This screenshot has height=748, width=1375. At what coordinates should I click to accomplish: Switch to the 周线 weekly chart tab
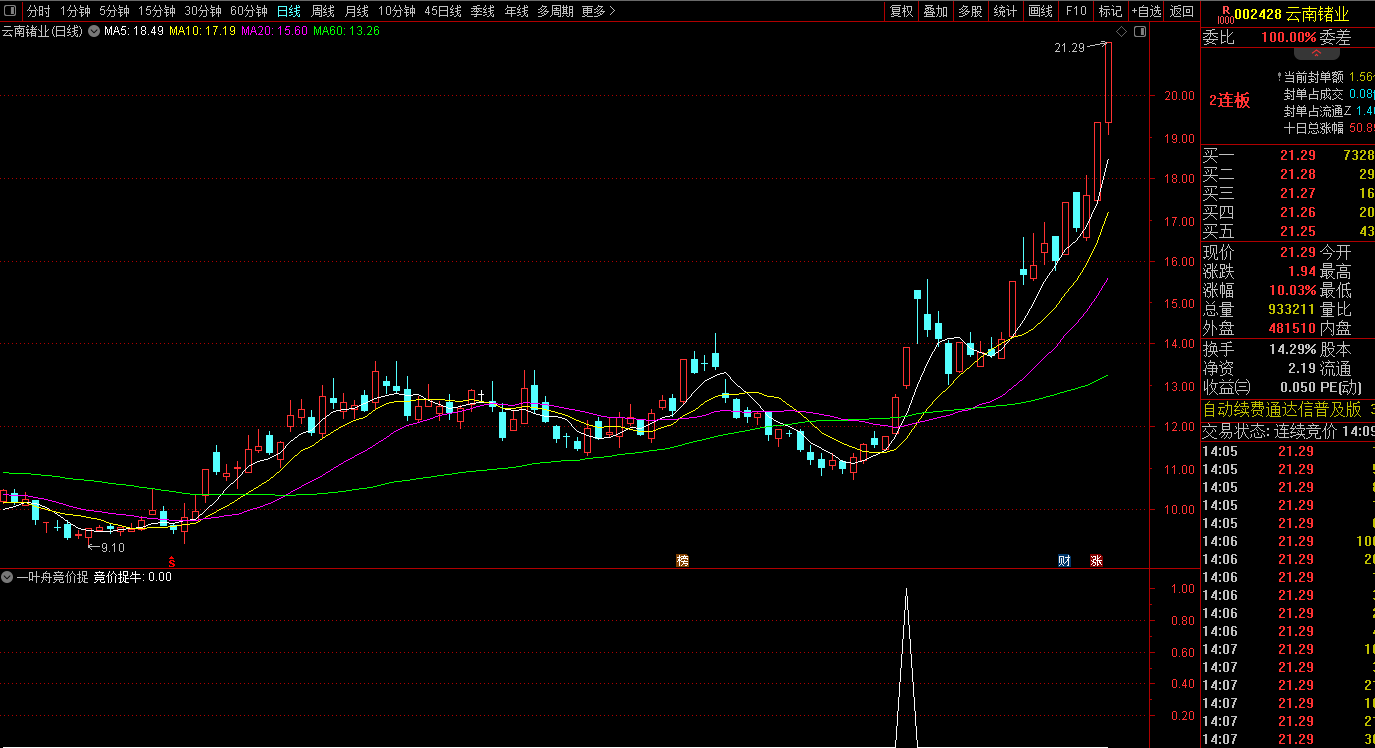[323, 11]
